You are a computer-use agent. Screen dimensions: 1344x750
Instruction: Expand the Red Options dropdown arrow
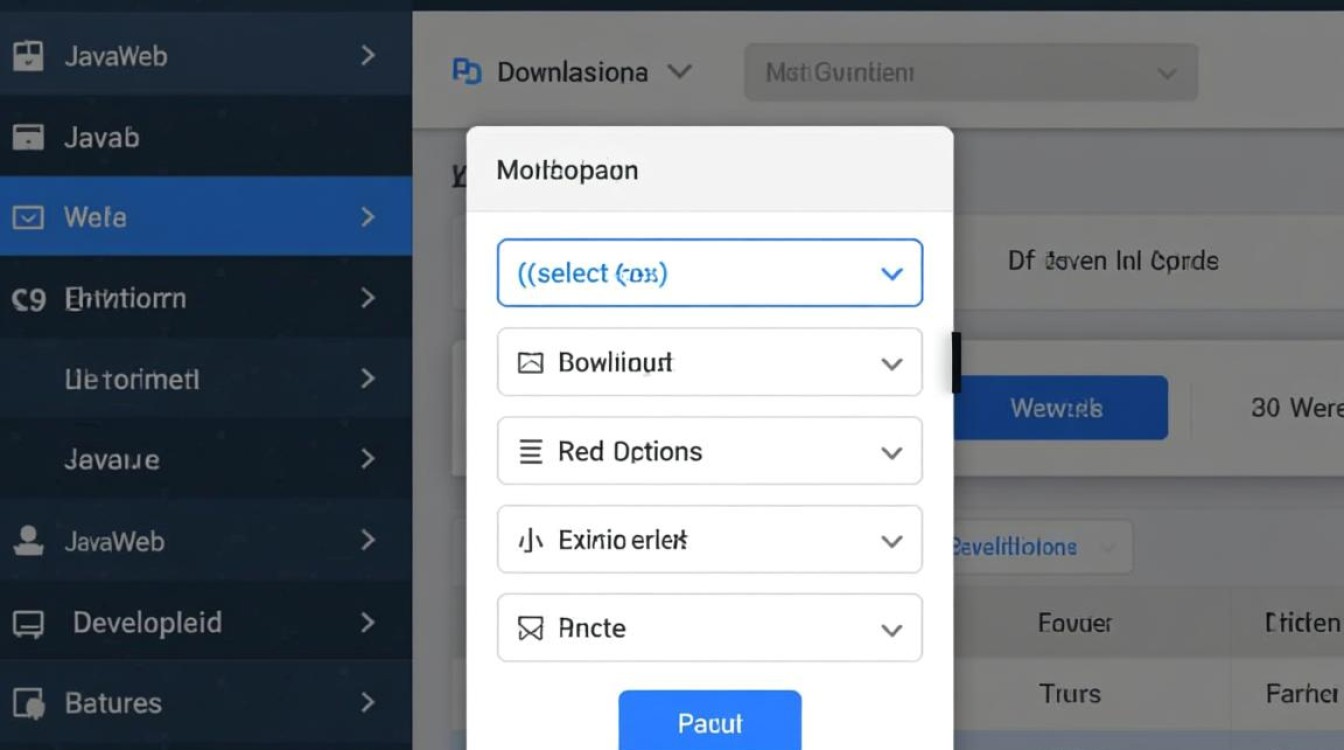(891, 453)
